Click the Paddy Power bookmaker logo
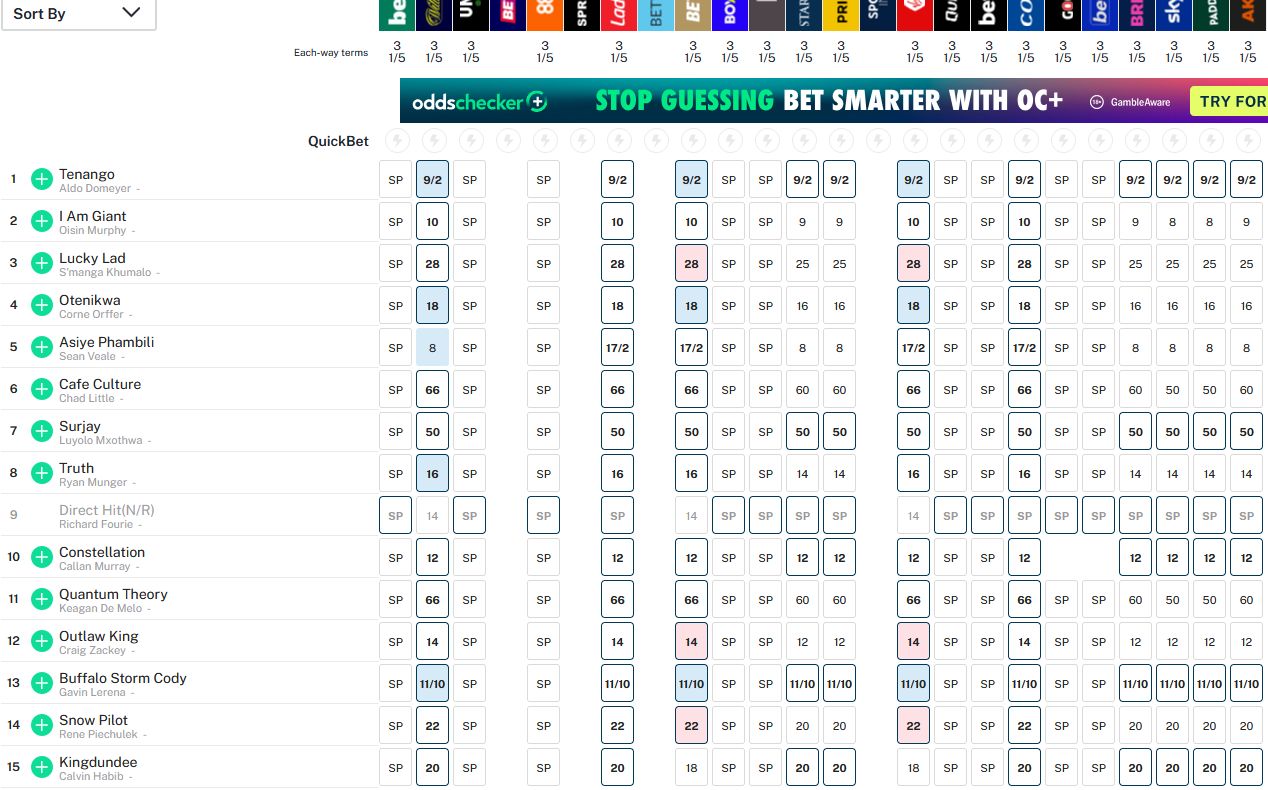The height and width of the screenshot is (790, 1268). tap(1210, 15)
